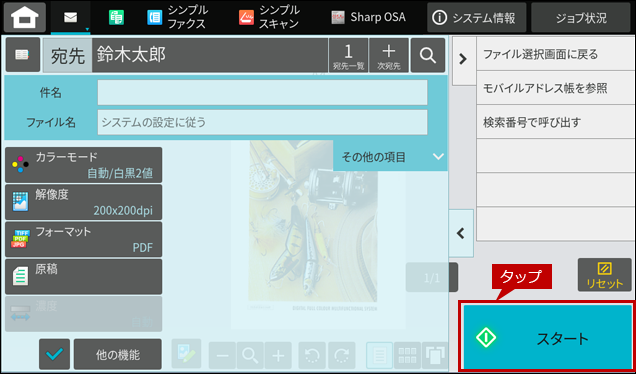Tap the magnifier search destination icon
The width and height of the screenshot is (636, 374).
(428, 55)
